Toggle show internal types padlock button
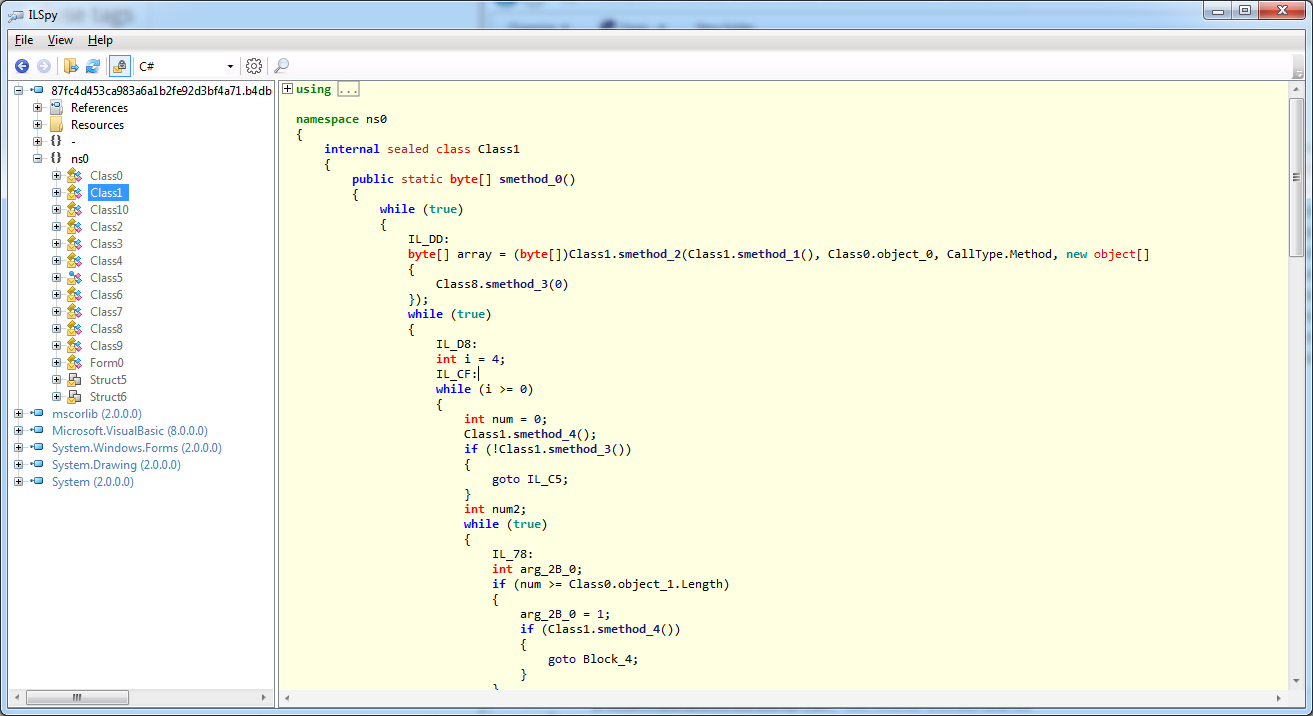 pos(119,66)
